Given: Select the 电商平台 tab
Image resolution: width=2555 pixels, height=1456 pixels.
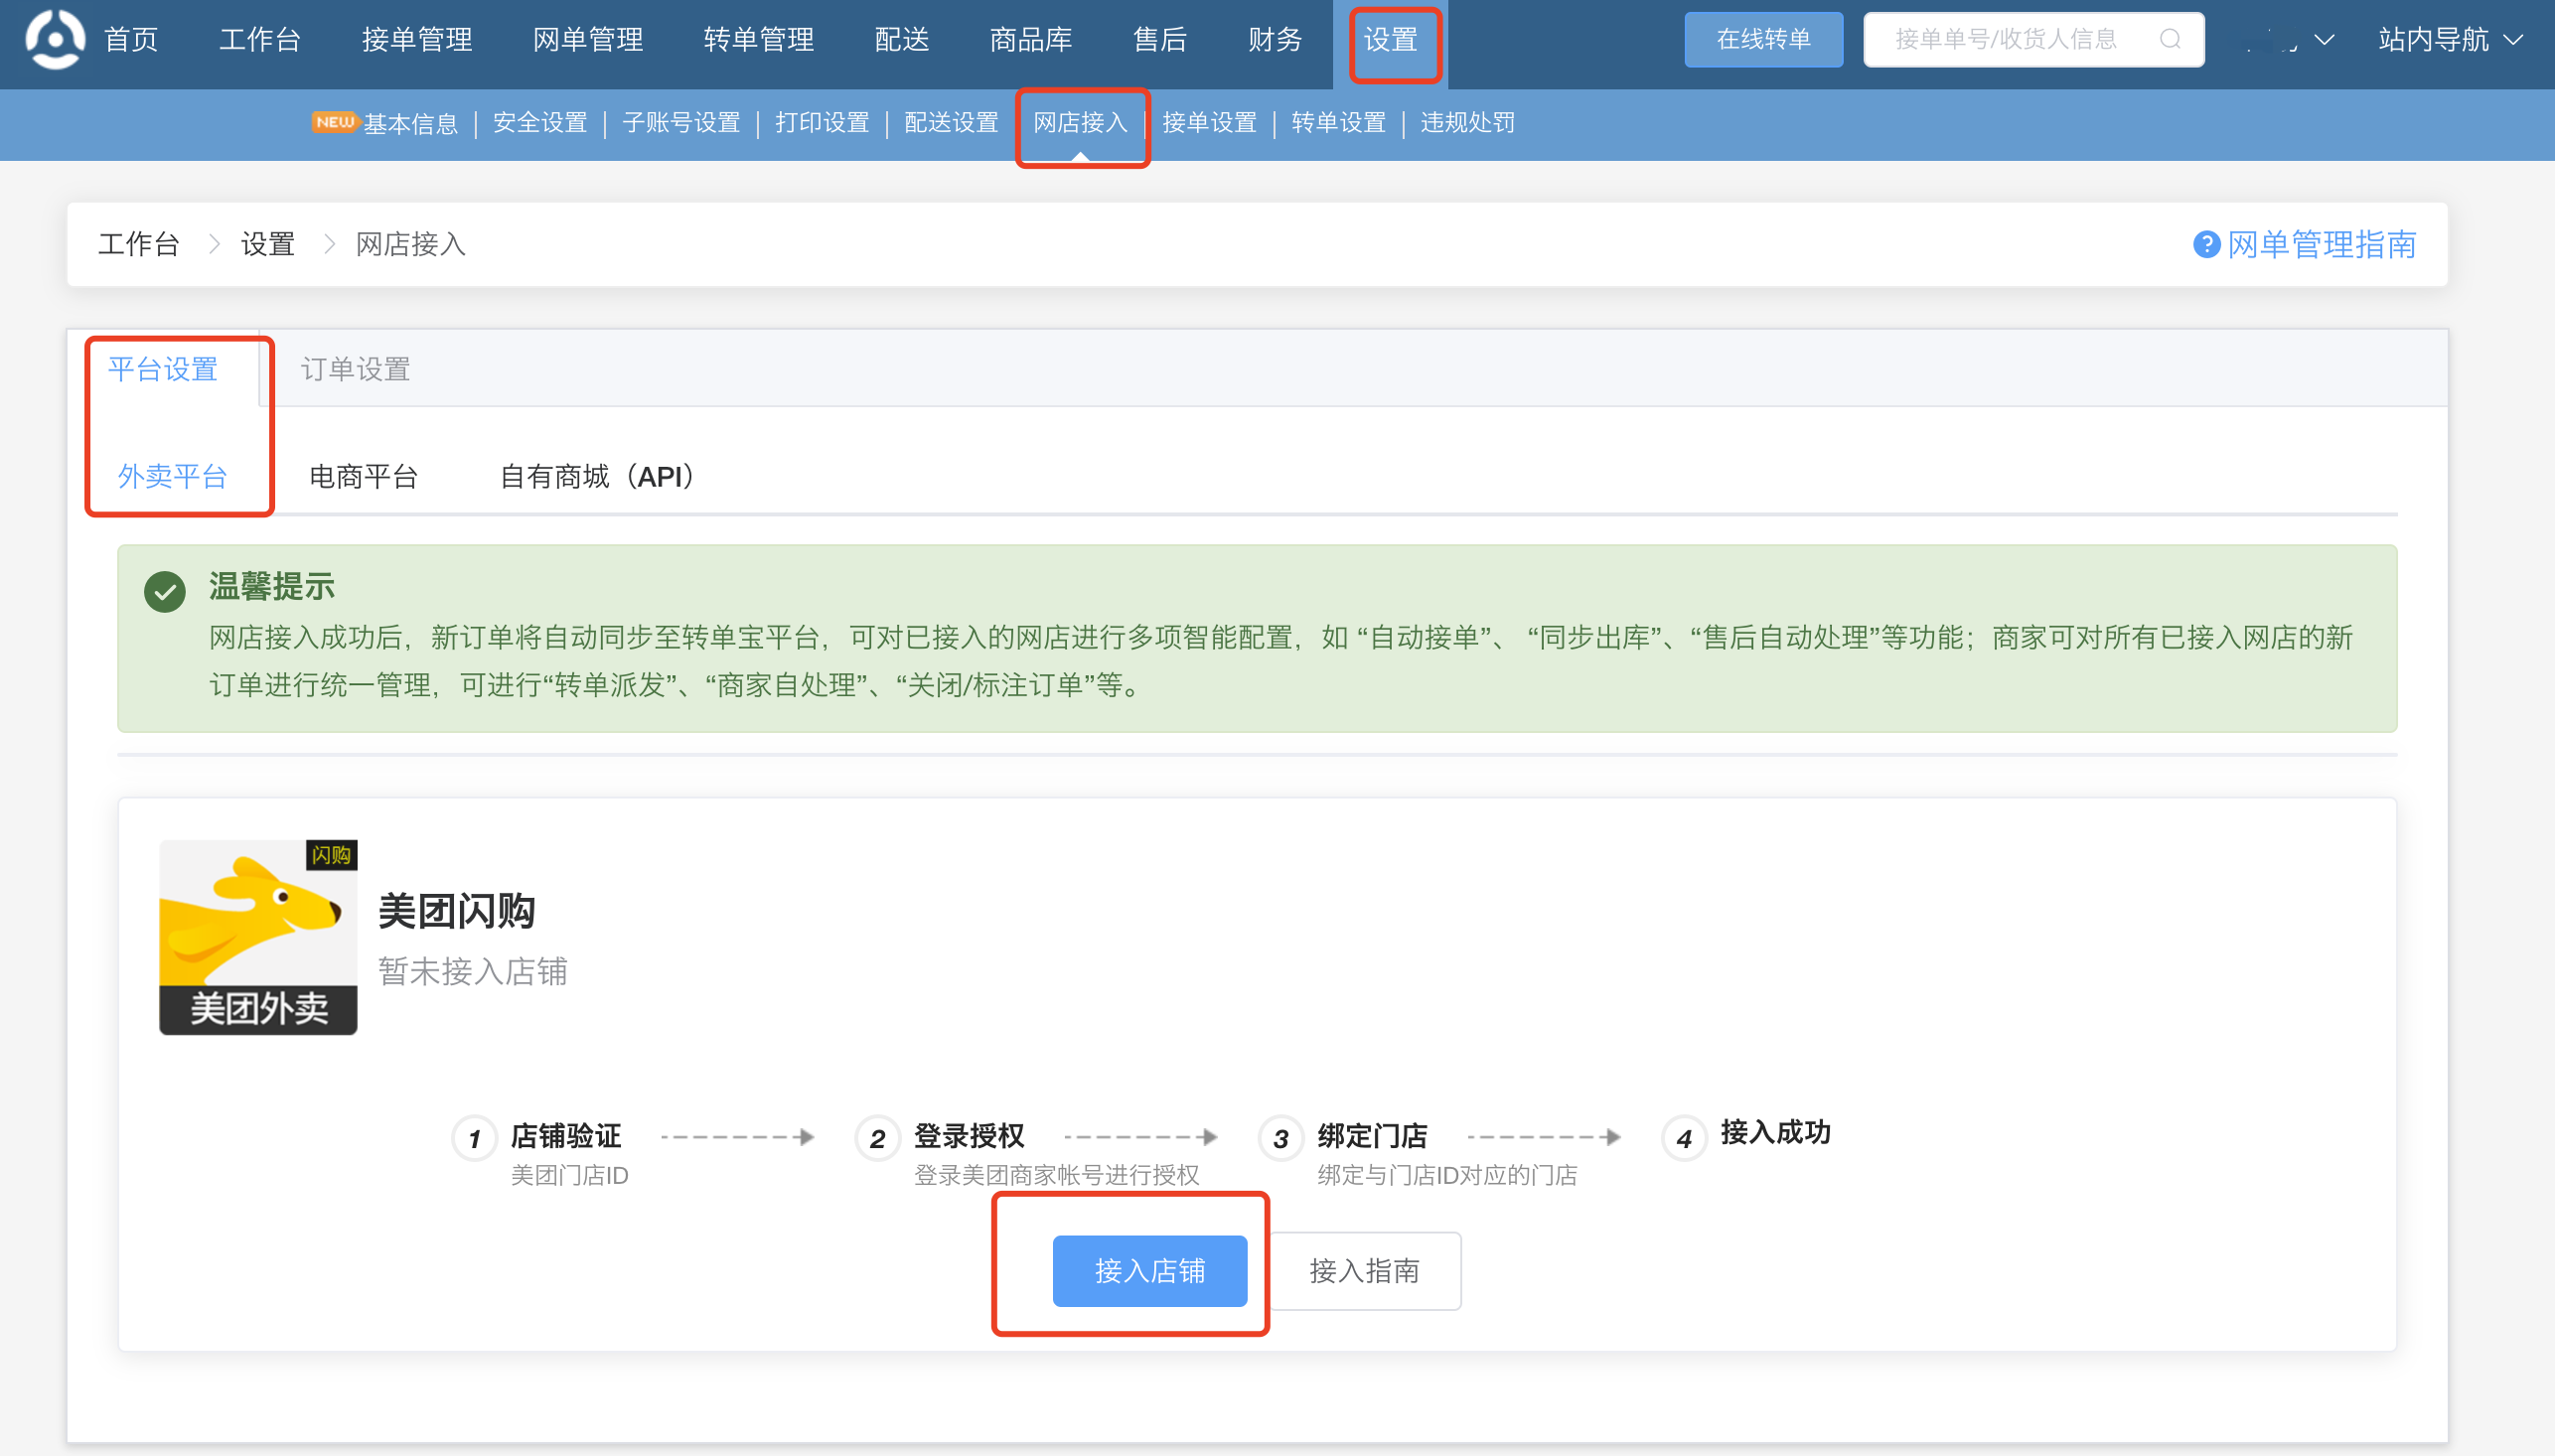Looking at the screenshot, I should (x=363, y=477).
